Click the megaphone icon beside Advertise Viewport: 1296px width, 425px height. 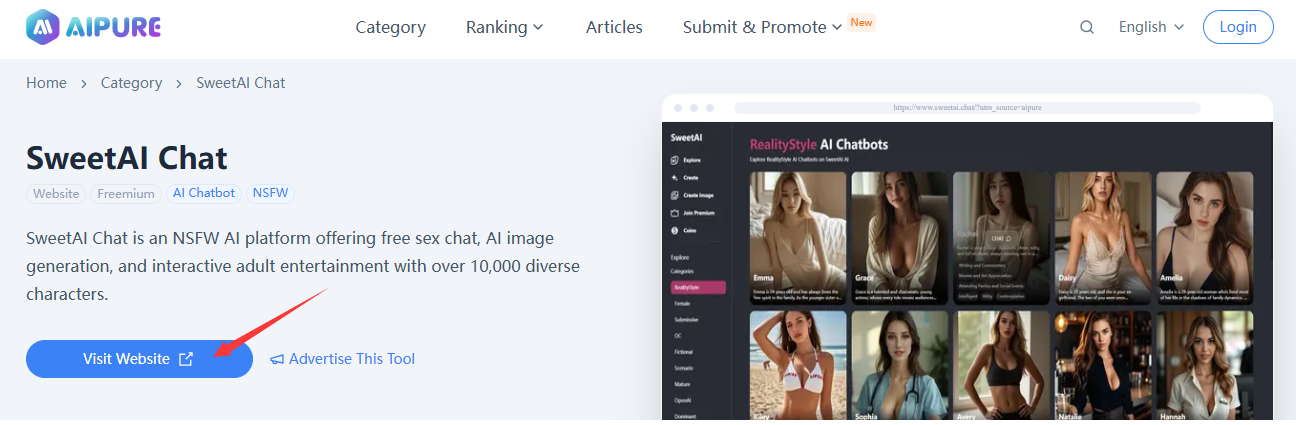277,359
